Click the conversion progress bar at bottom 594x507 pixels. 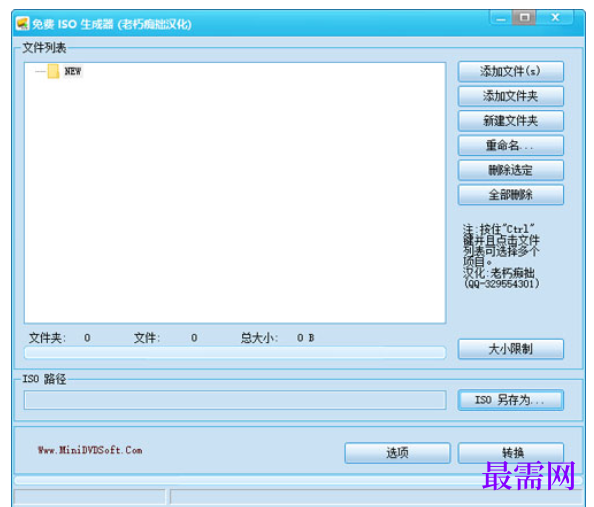297,480
